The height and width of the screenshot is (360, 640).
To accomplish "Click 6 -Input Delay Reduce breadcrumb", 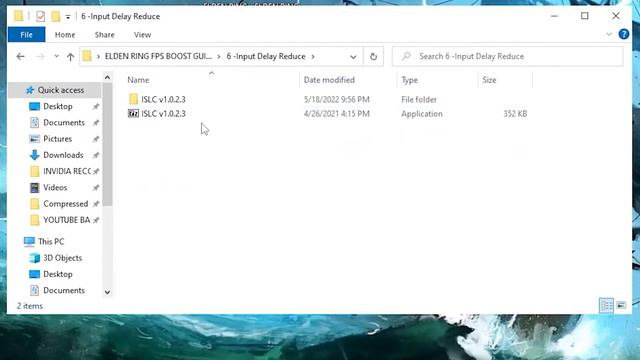I will click(x=266, y=56).
